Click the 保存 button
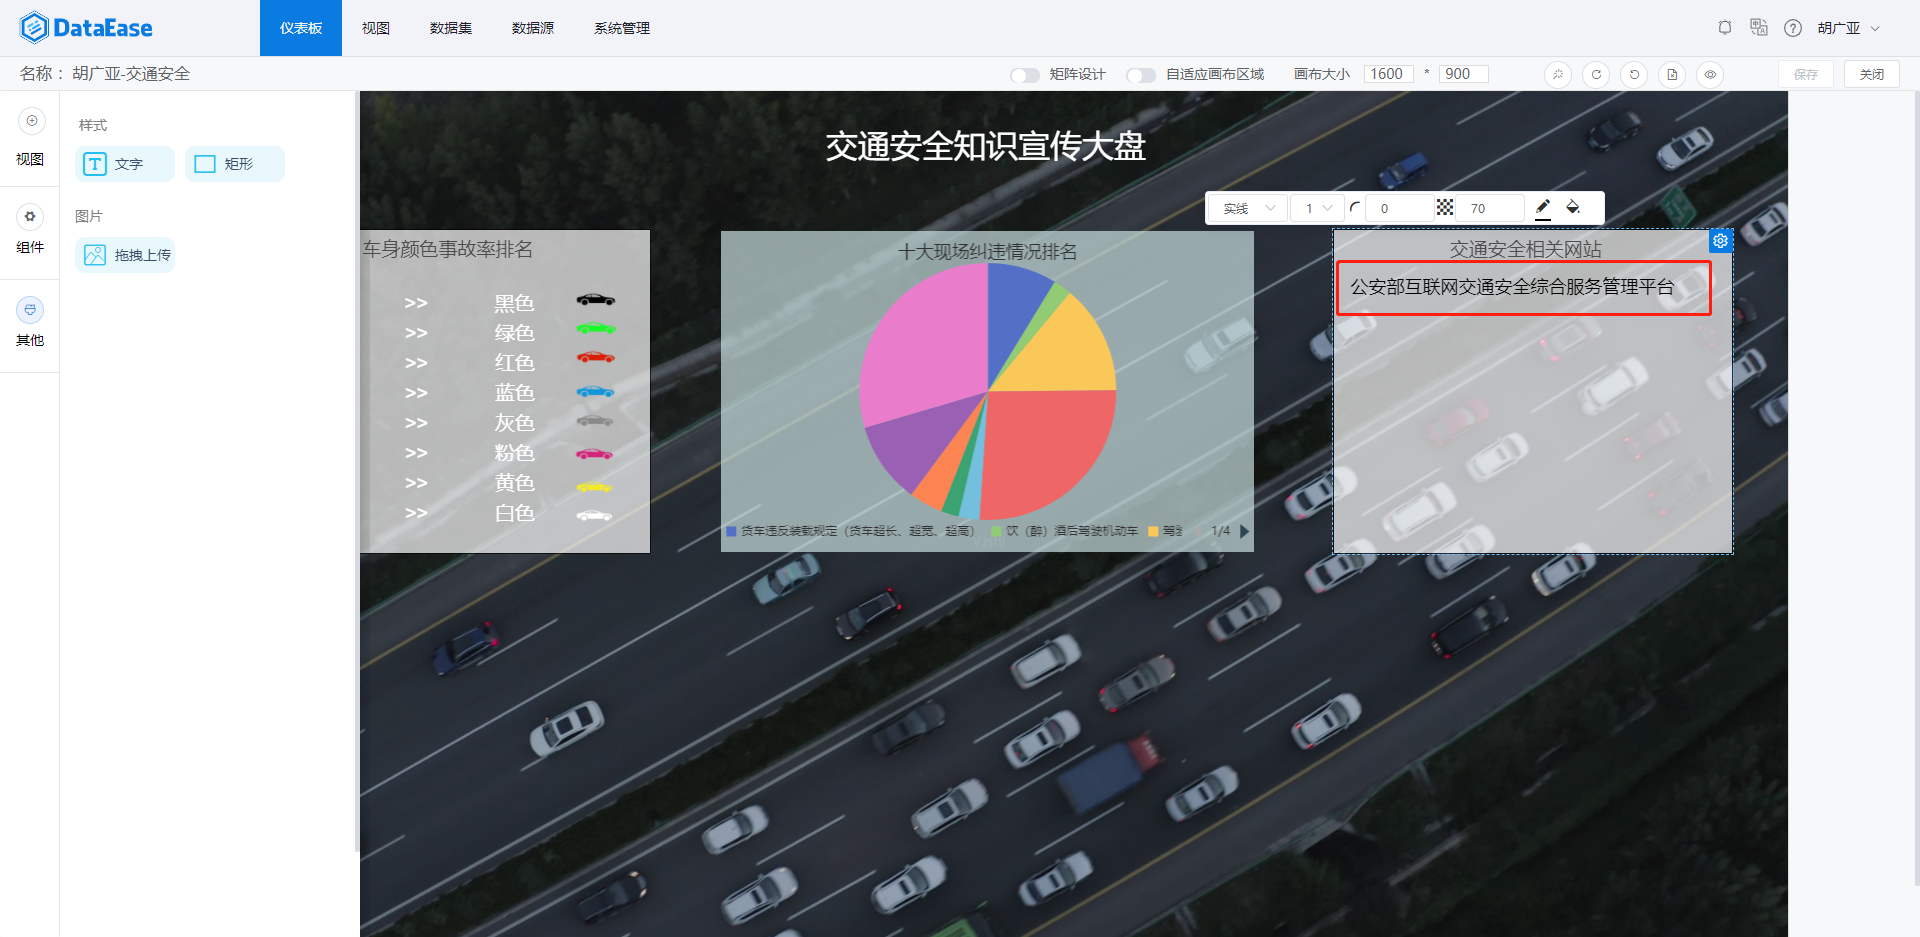Screen dimensions: 1920x937 tap(1806, 74)
